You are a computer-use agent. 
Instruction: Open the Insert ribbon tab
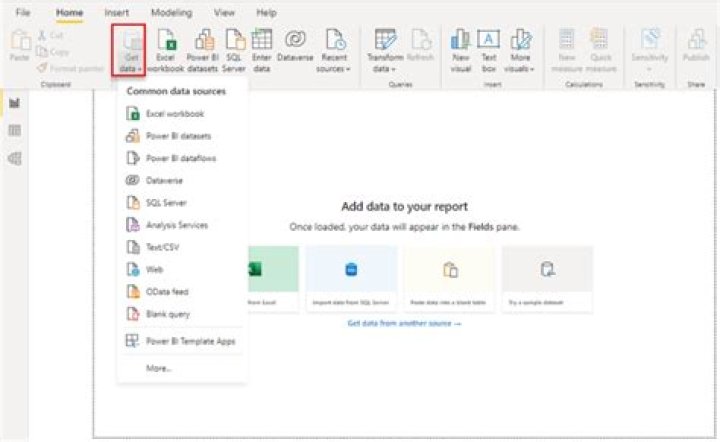point(116,13)
